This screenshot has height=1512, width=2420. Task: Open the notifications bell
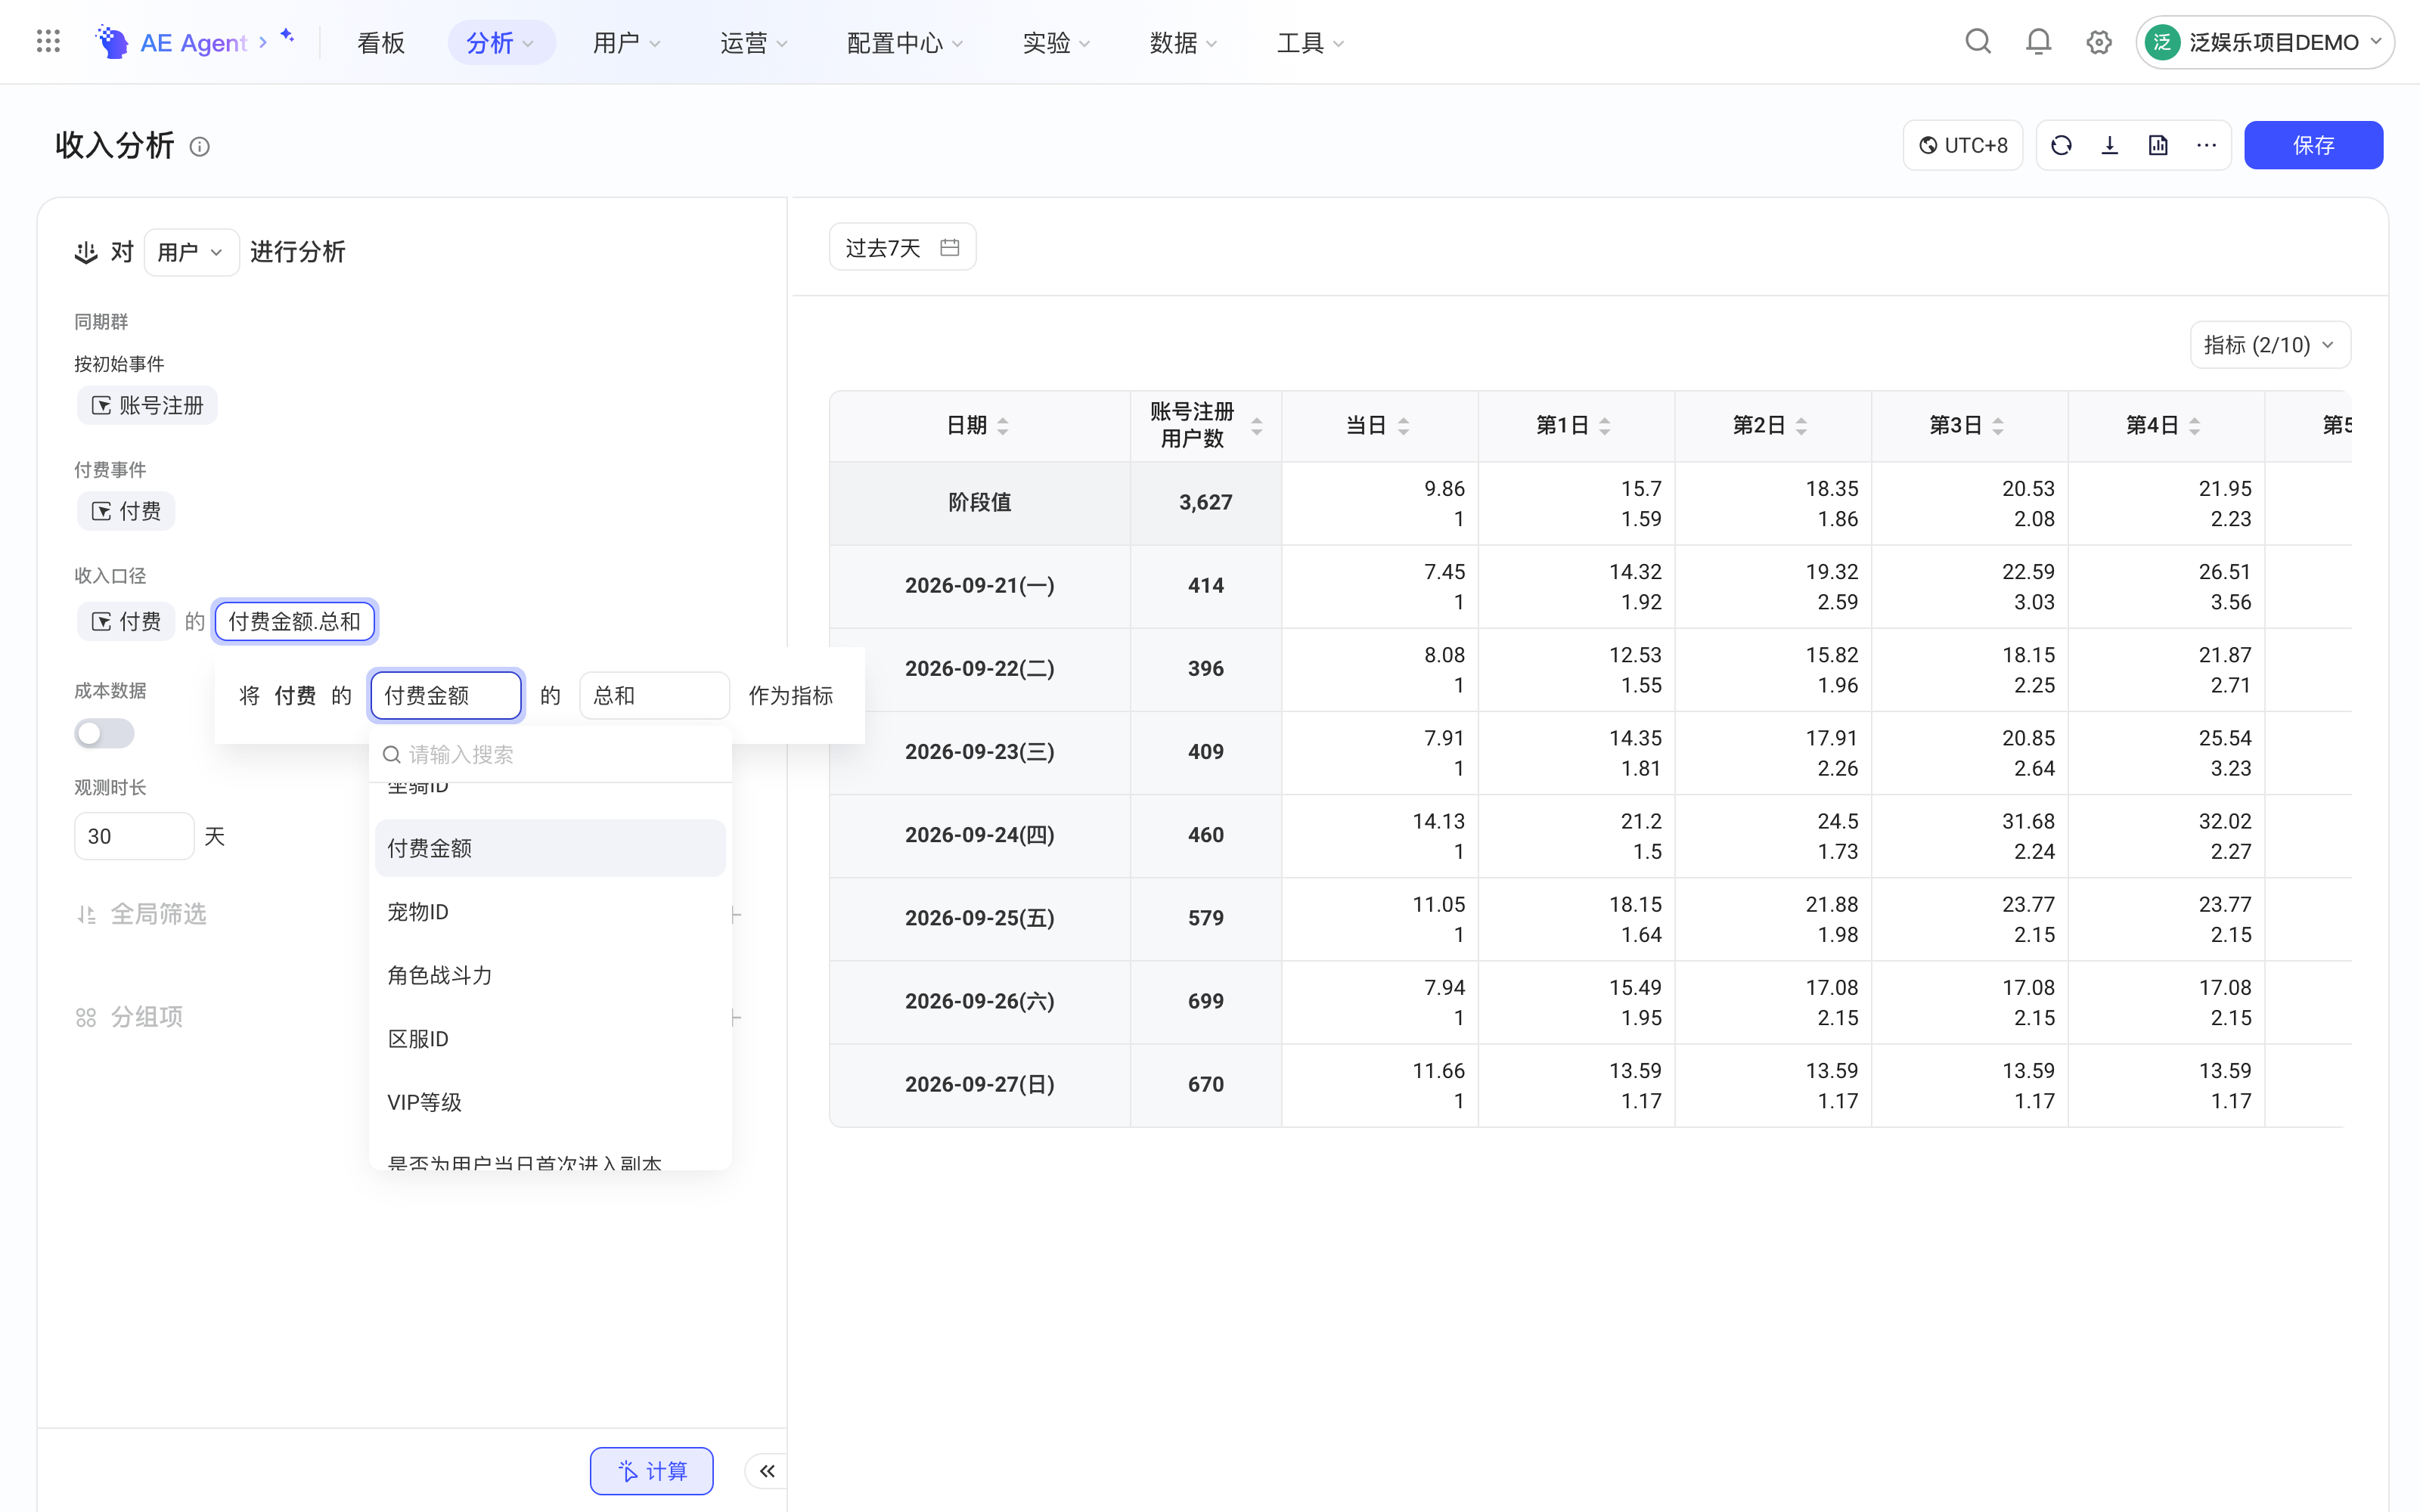pyautogui.click(x=2038, y=42)
